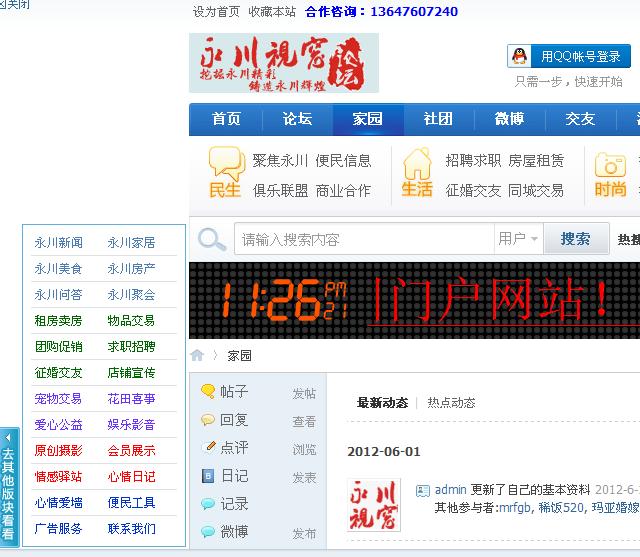Viewport: 640px width, 557px height.
Task: Open the 时尚 camera icon
Action: pyautogui.click(x=610, y=165)
